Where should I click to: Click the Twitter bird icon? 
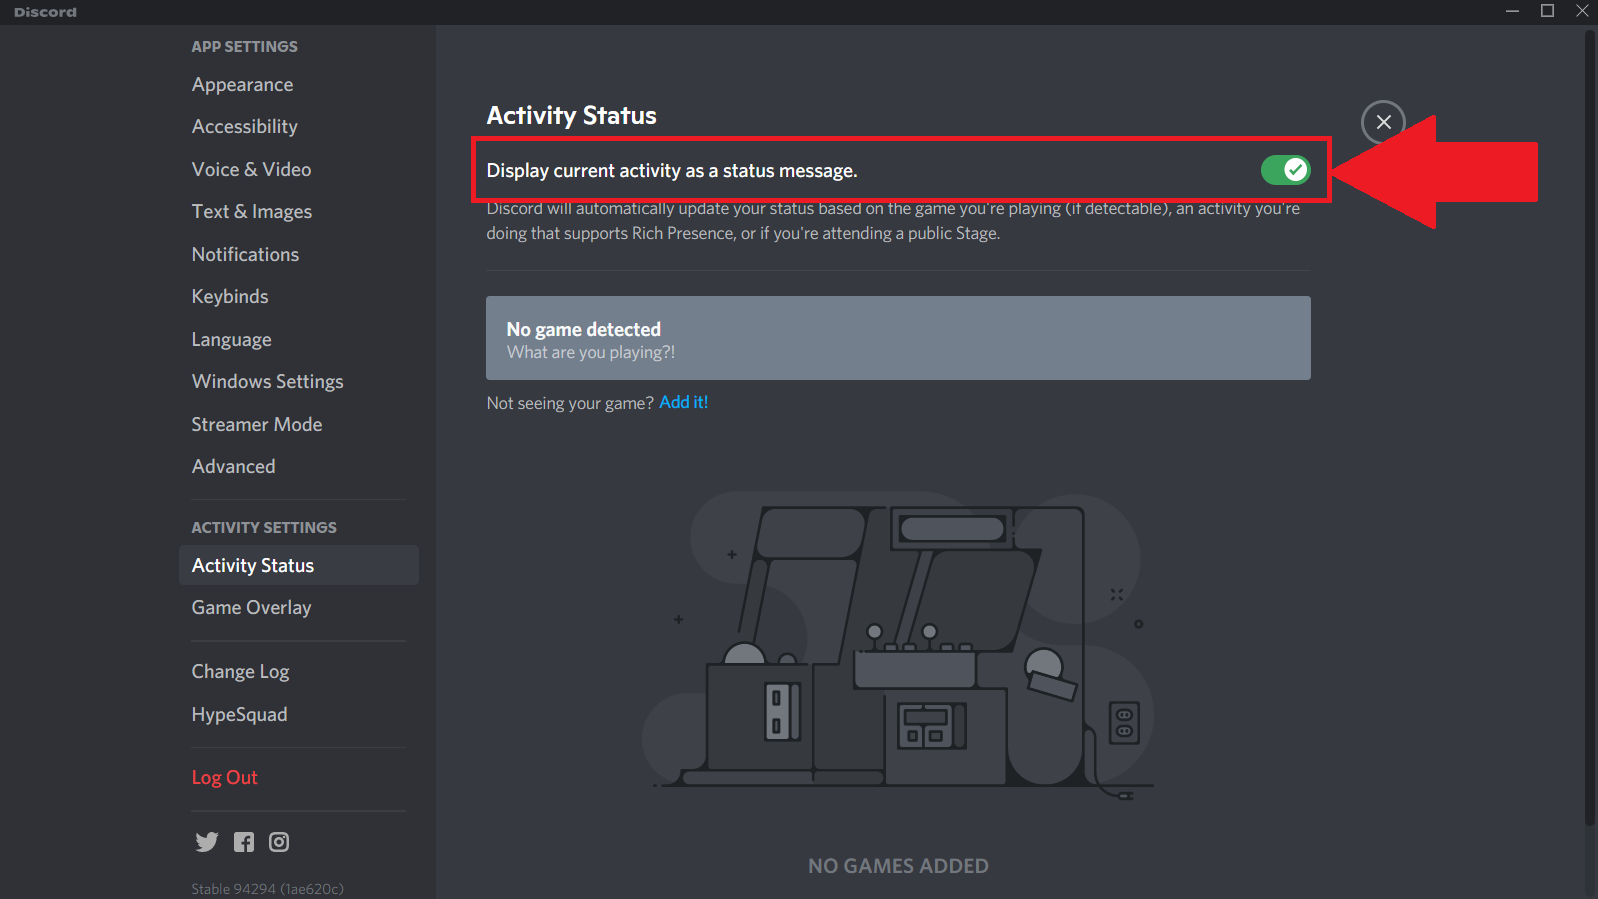click(x=207, y=842)
